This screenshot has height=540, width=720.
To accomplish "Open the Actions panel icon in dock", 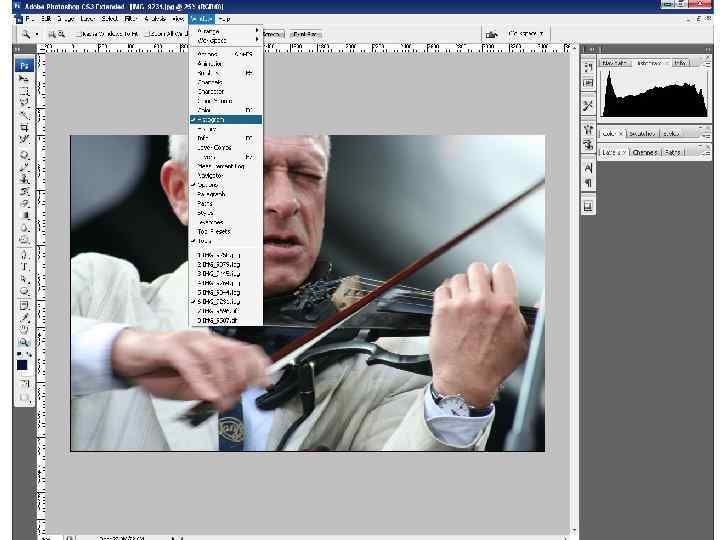I will [x=588, y=83].
